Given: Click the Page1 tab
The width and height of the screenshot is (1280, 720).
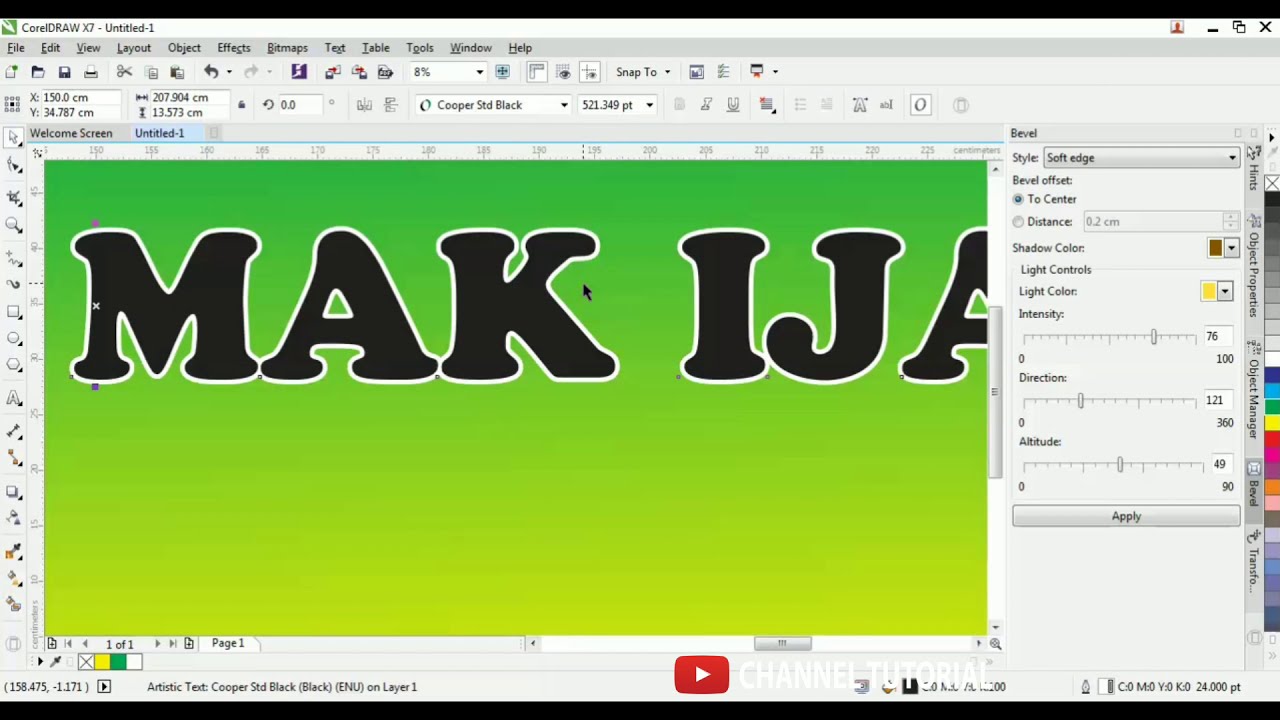Looking at the screenshot, I should pos(228,643).
